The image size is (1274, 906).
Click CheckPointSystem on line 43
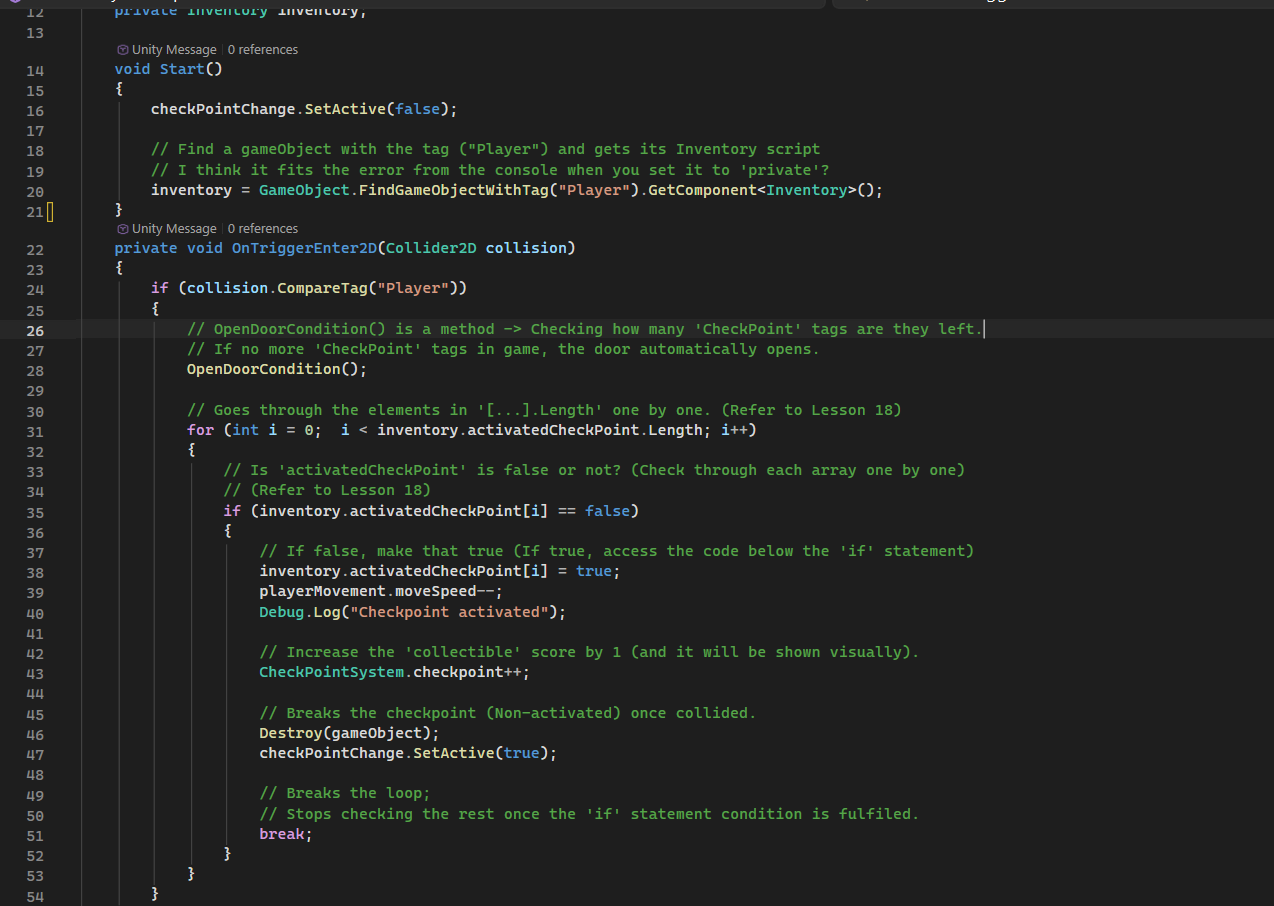(x=332, y=672)
